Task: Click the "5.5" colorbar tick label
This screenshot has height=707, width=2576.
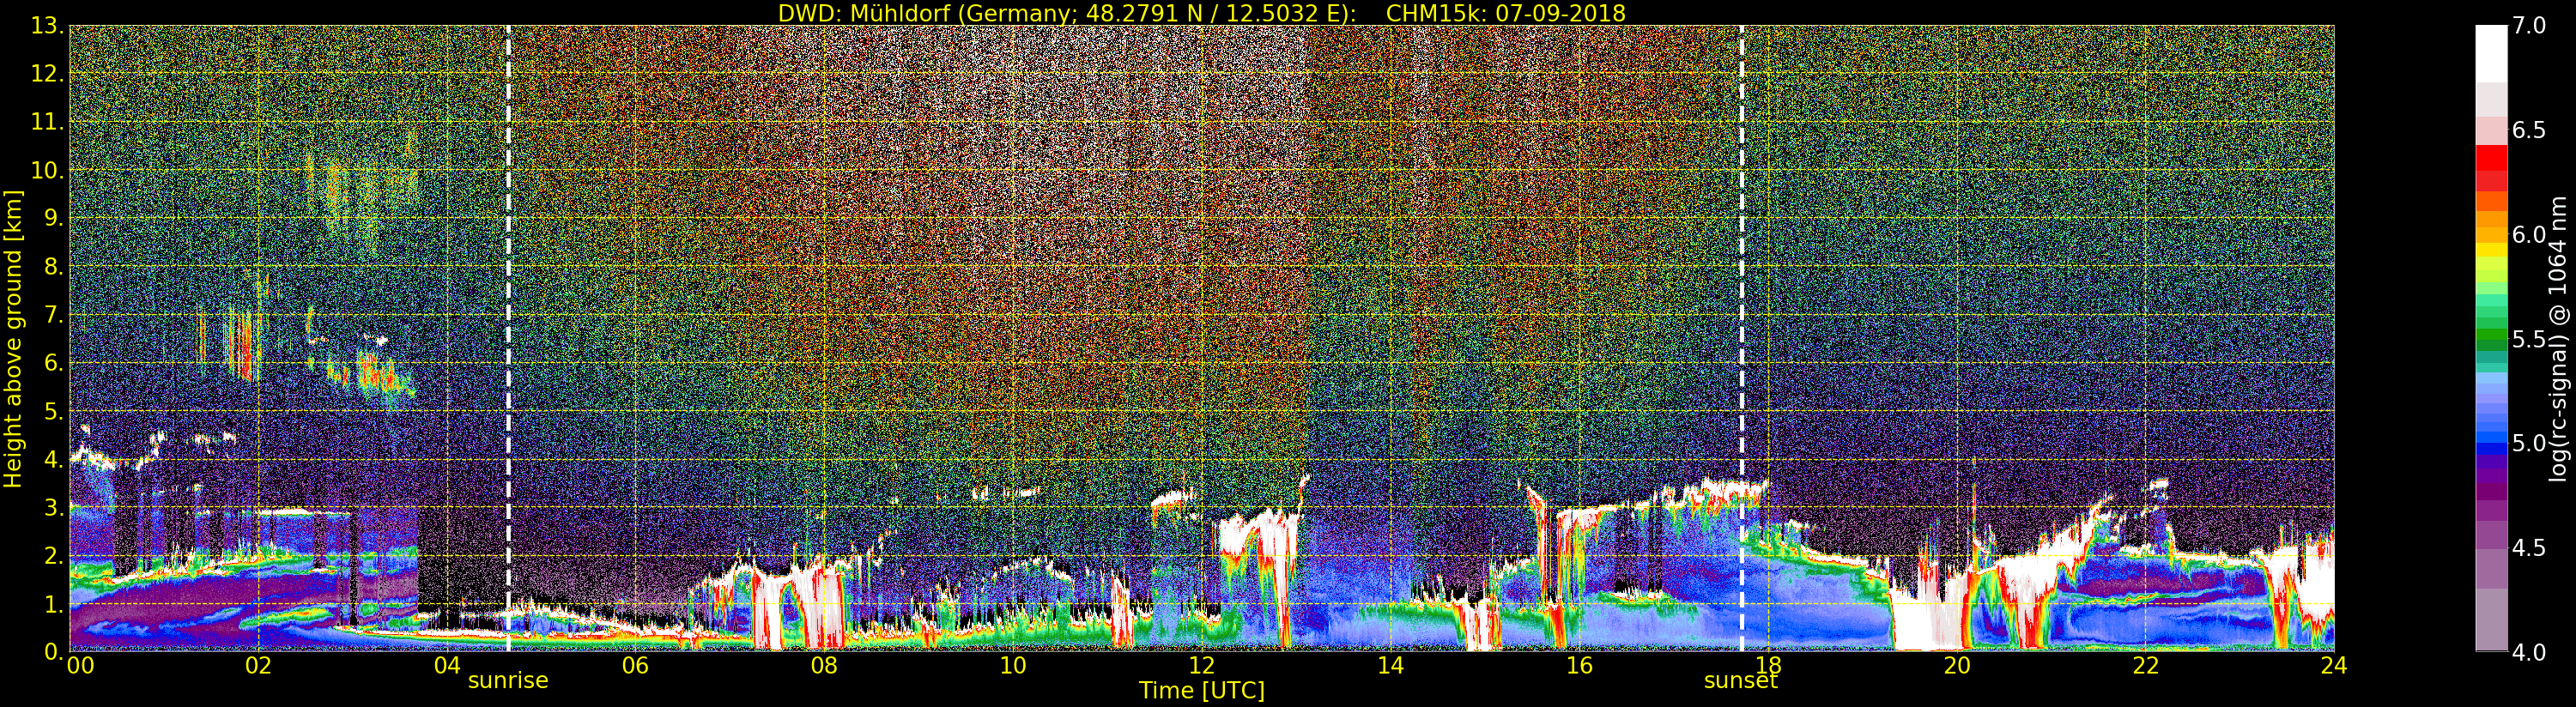Action: pyautogui.click(x=2529, y=339)
